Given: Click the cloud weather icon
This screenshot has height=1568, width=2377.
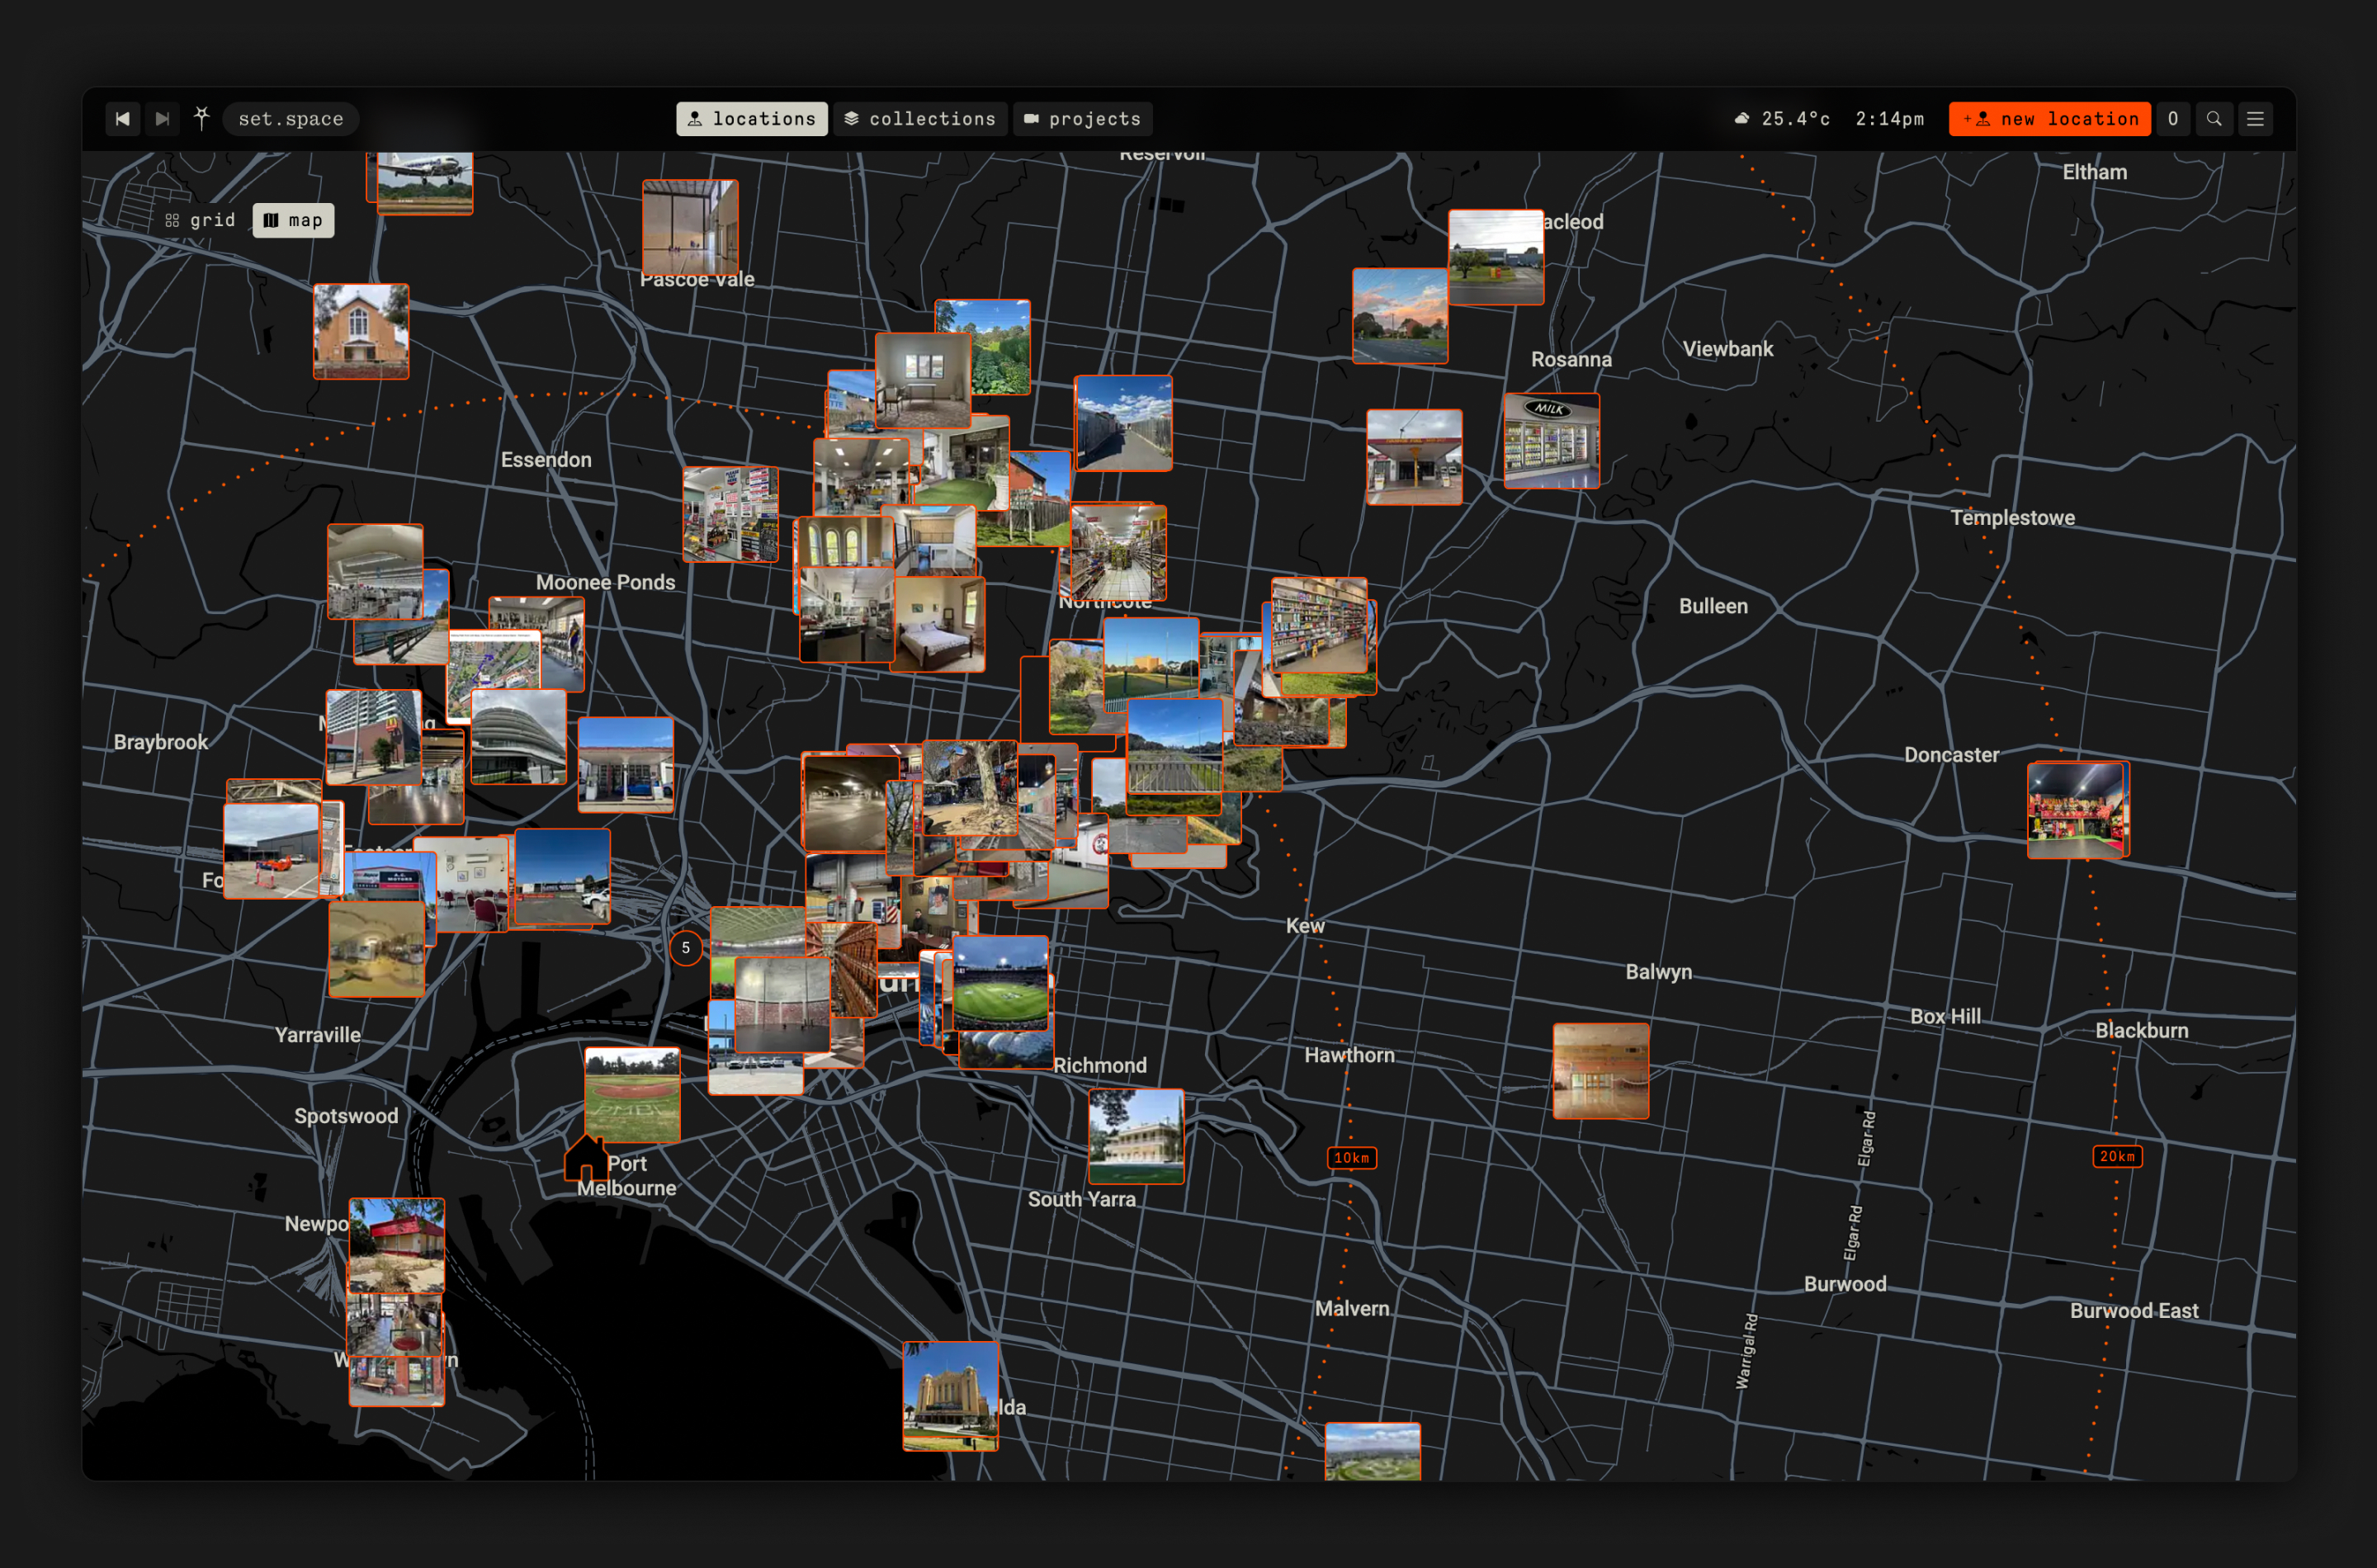Looking at the screenshot, I should point(1742,119).
